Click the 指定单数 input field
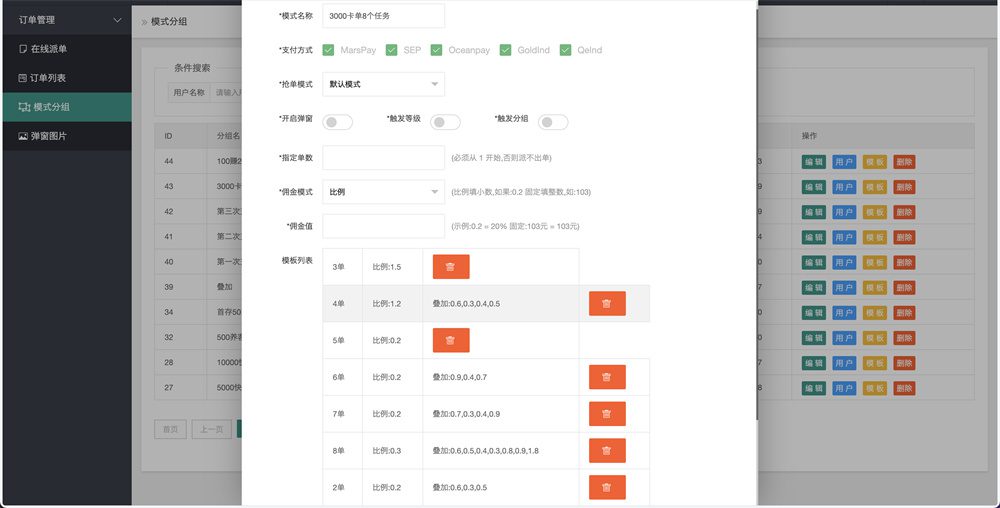Screen dimensions: 1000x508 coord(383,157)
